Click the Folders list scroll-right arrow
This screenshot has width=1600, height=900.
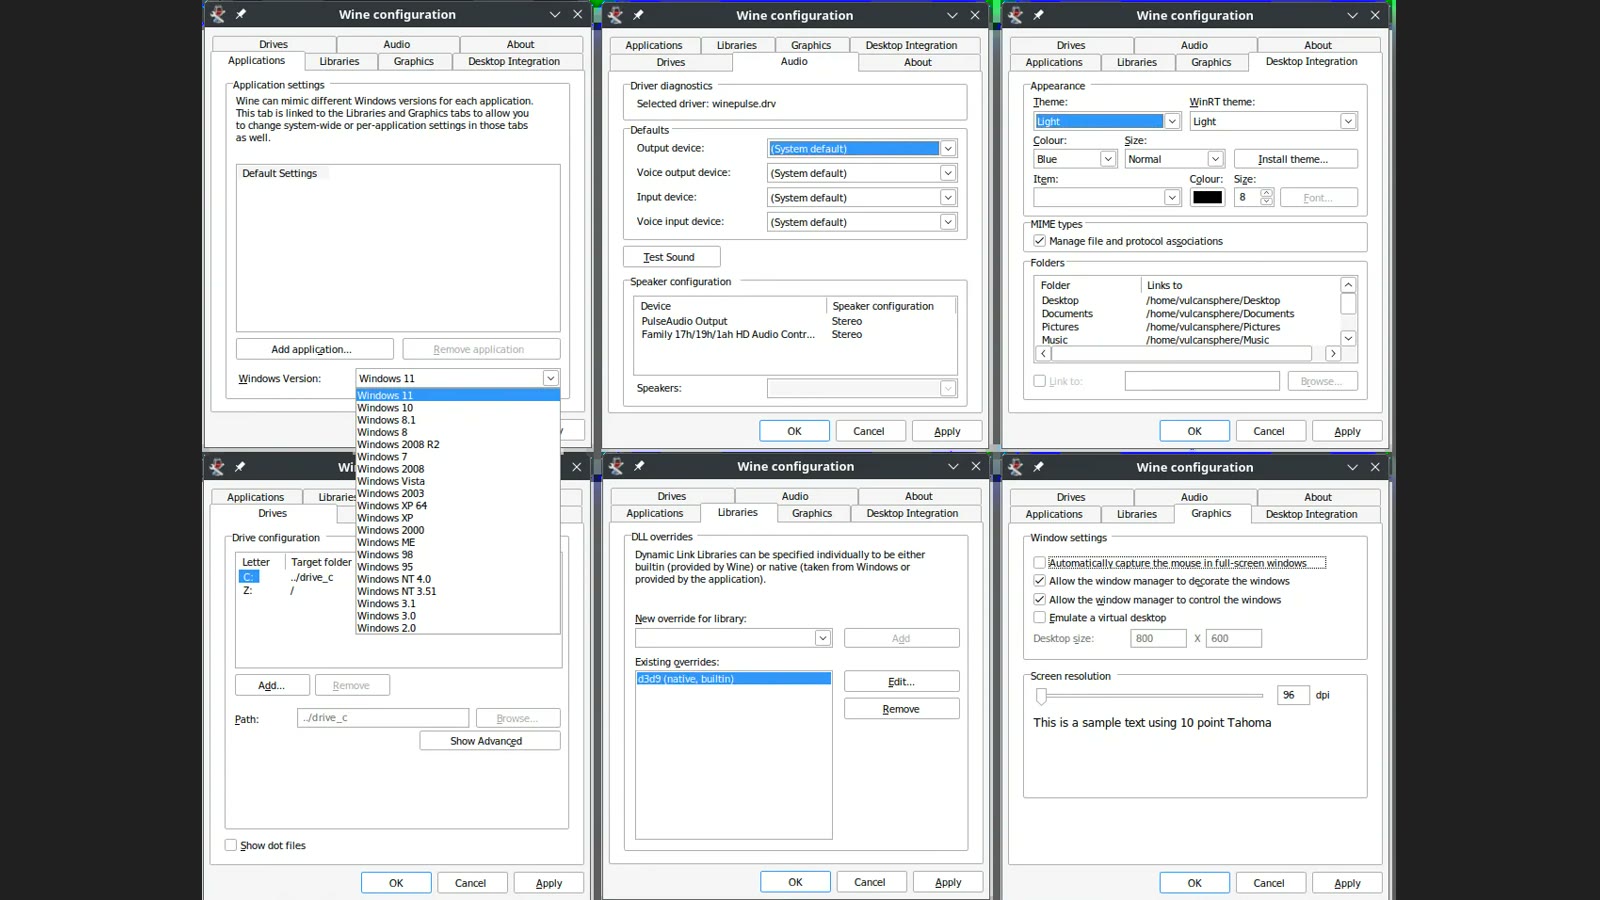click(x=1333, y=354)
